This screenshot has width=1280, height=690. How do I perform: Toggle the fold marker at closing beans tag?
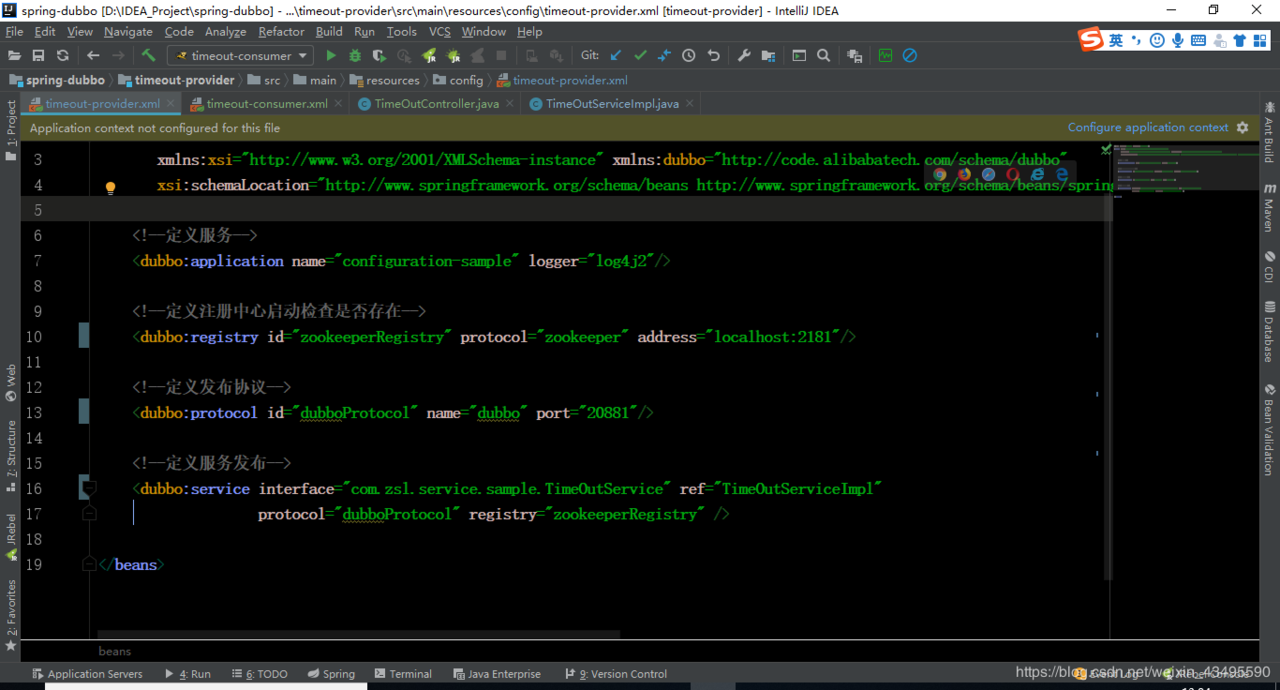89,564
